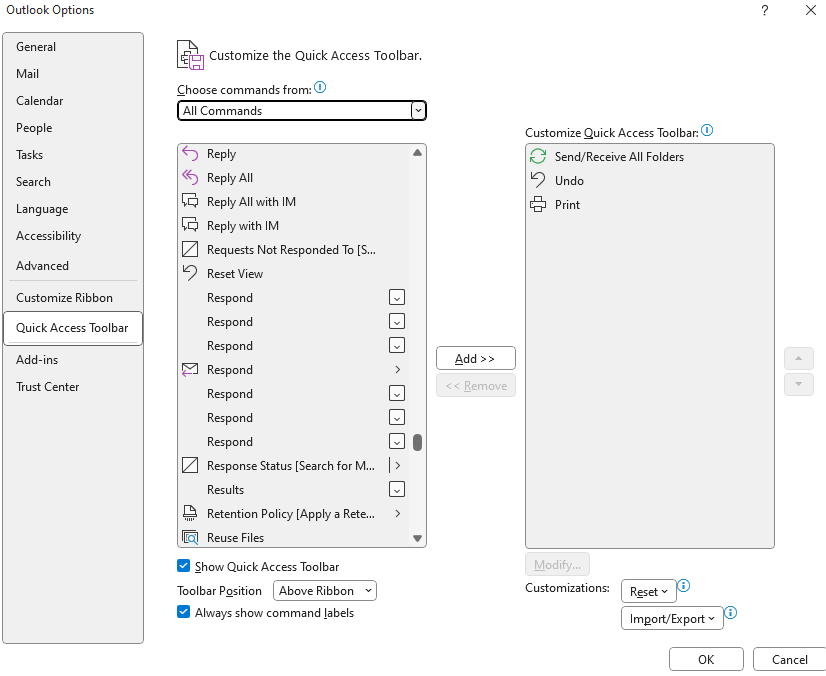Open the Help question mark

tap(764, 10)
